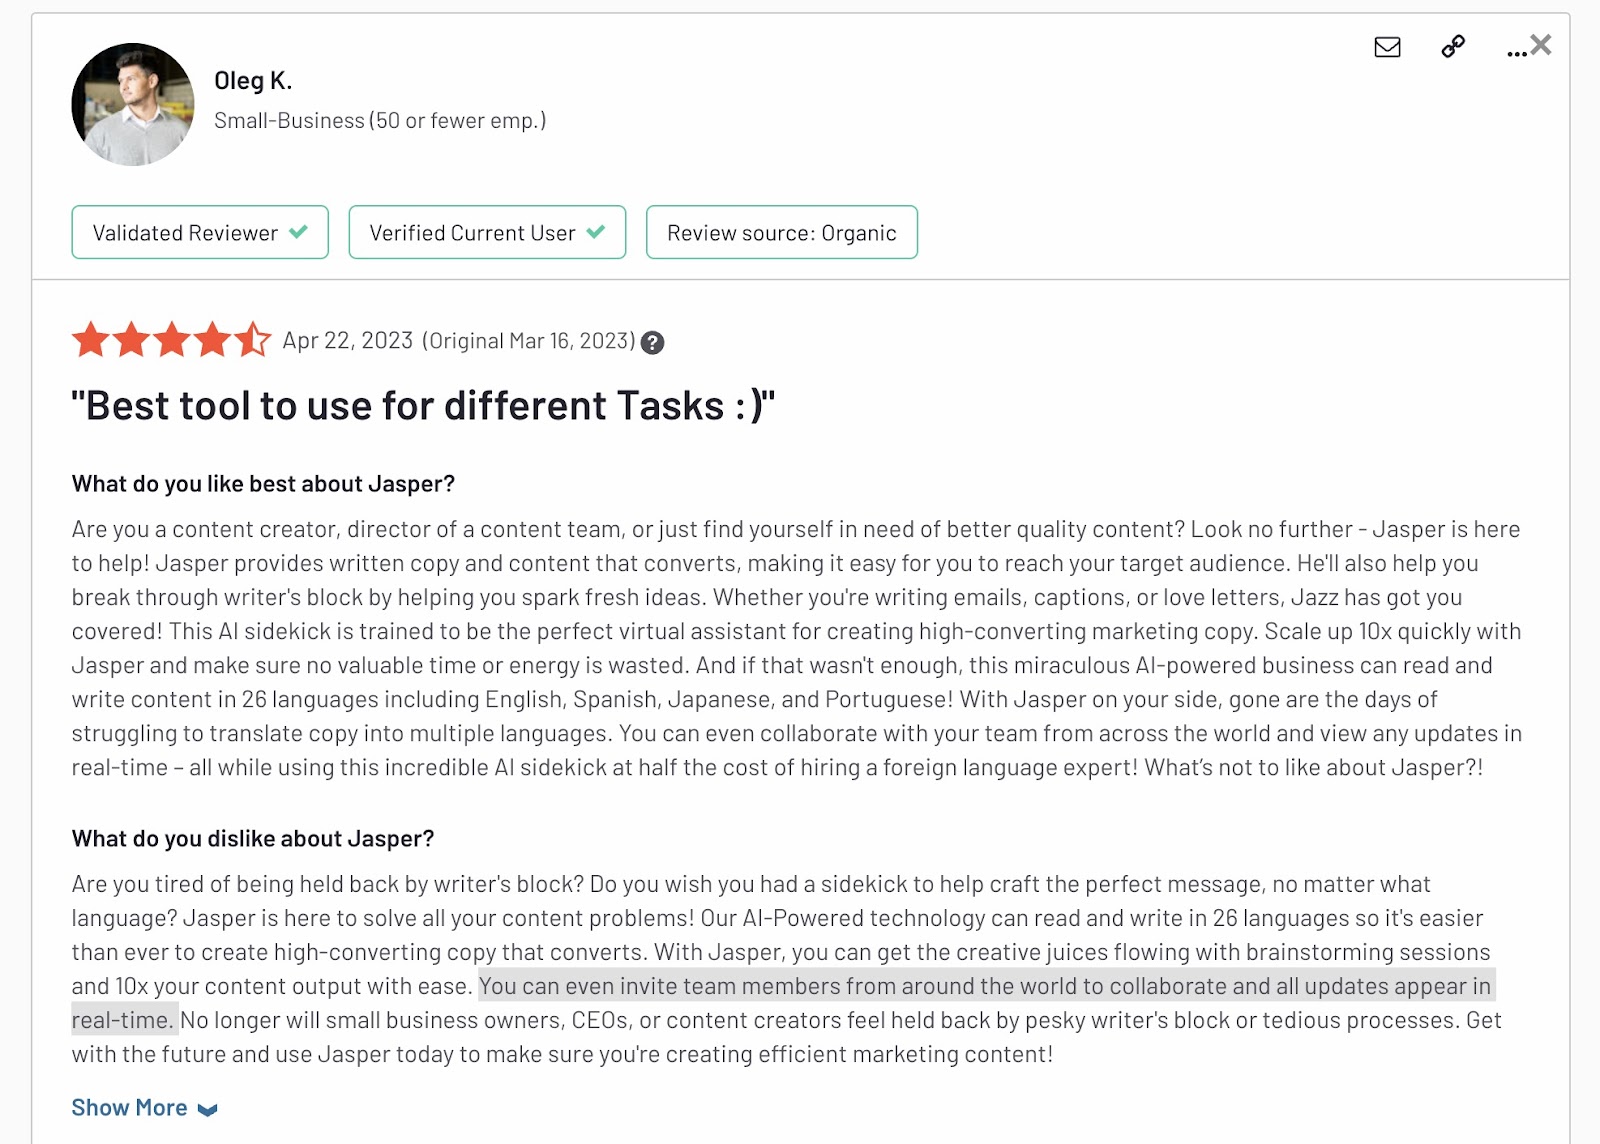
Task: Click the highlighted sentence about inviting team members
Action: pyautogui.click(x=784, y=1003)
